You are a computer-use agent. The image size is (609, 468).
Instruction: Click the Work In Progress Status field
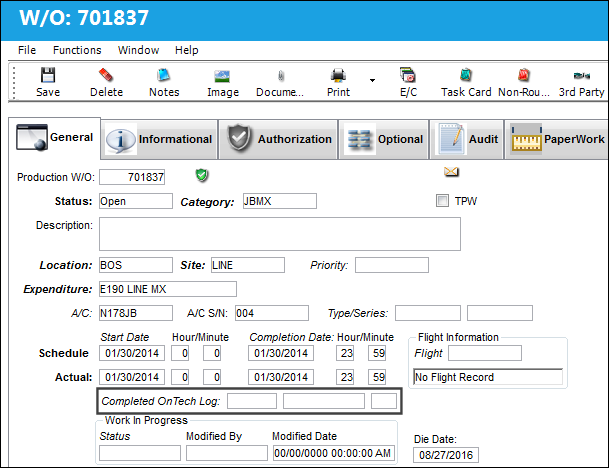(140, 453)
